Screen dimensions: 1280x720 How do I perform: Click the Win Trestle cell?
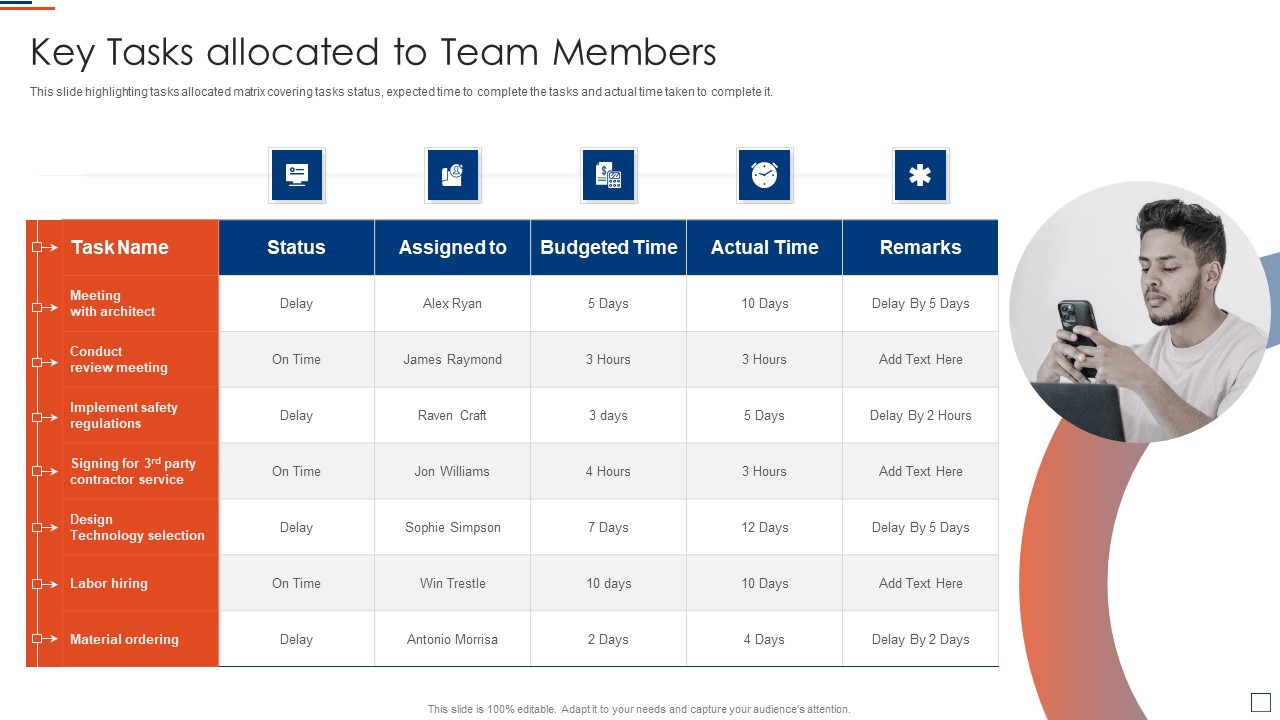tap(453, 583)
